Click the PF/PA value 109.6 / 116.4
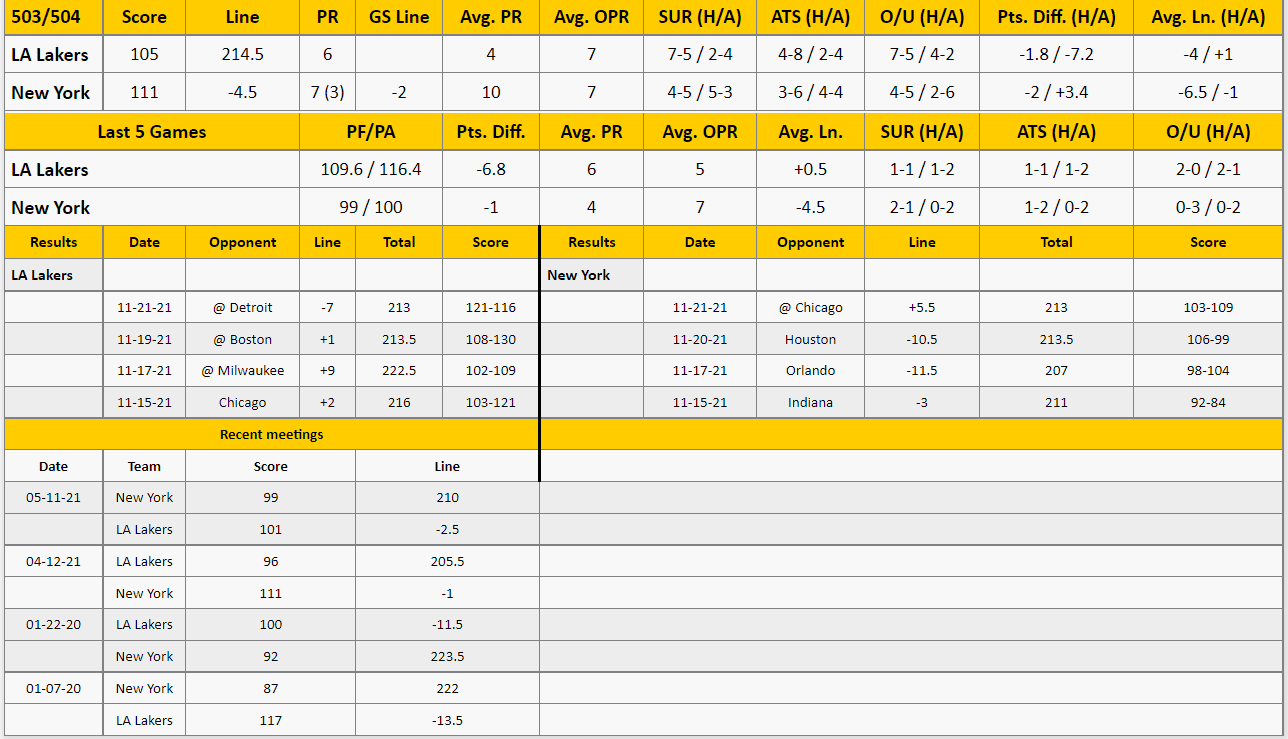Screen dimensions: 1288x739 [x=371, y=169]
